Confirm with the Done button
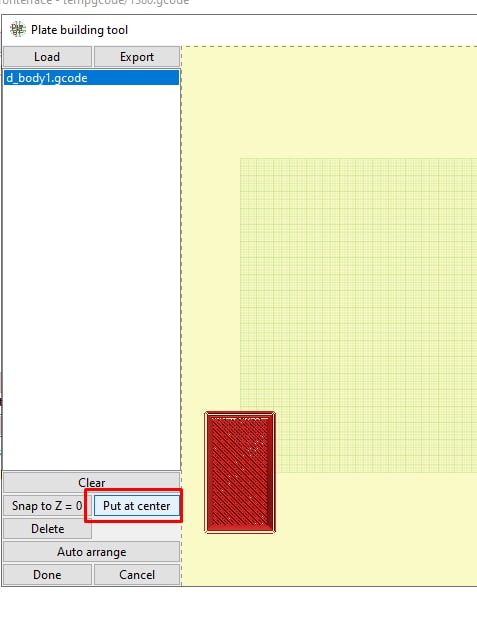 point(47,575)
